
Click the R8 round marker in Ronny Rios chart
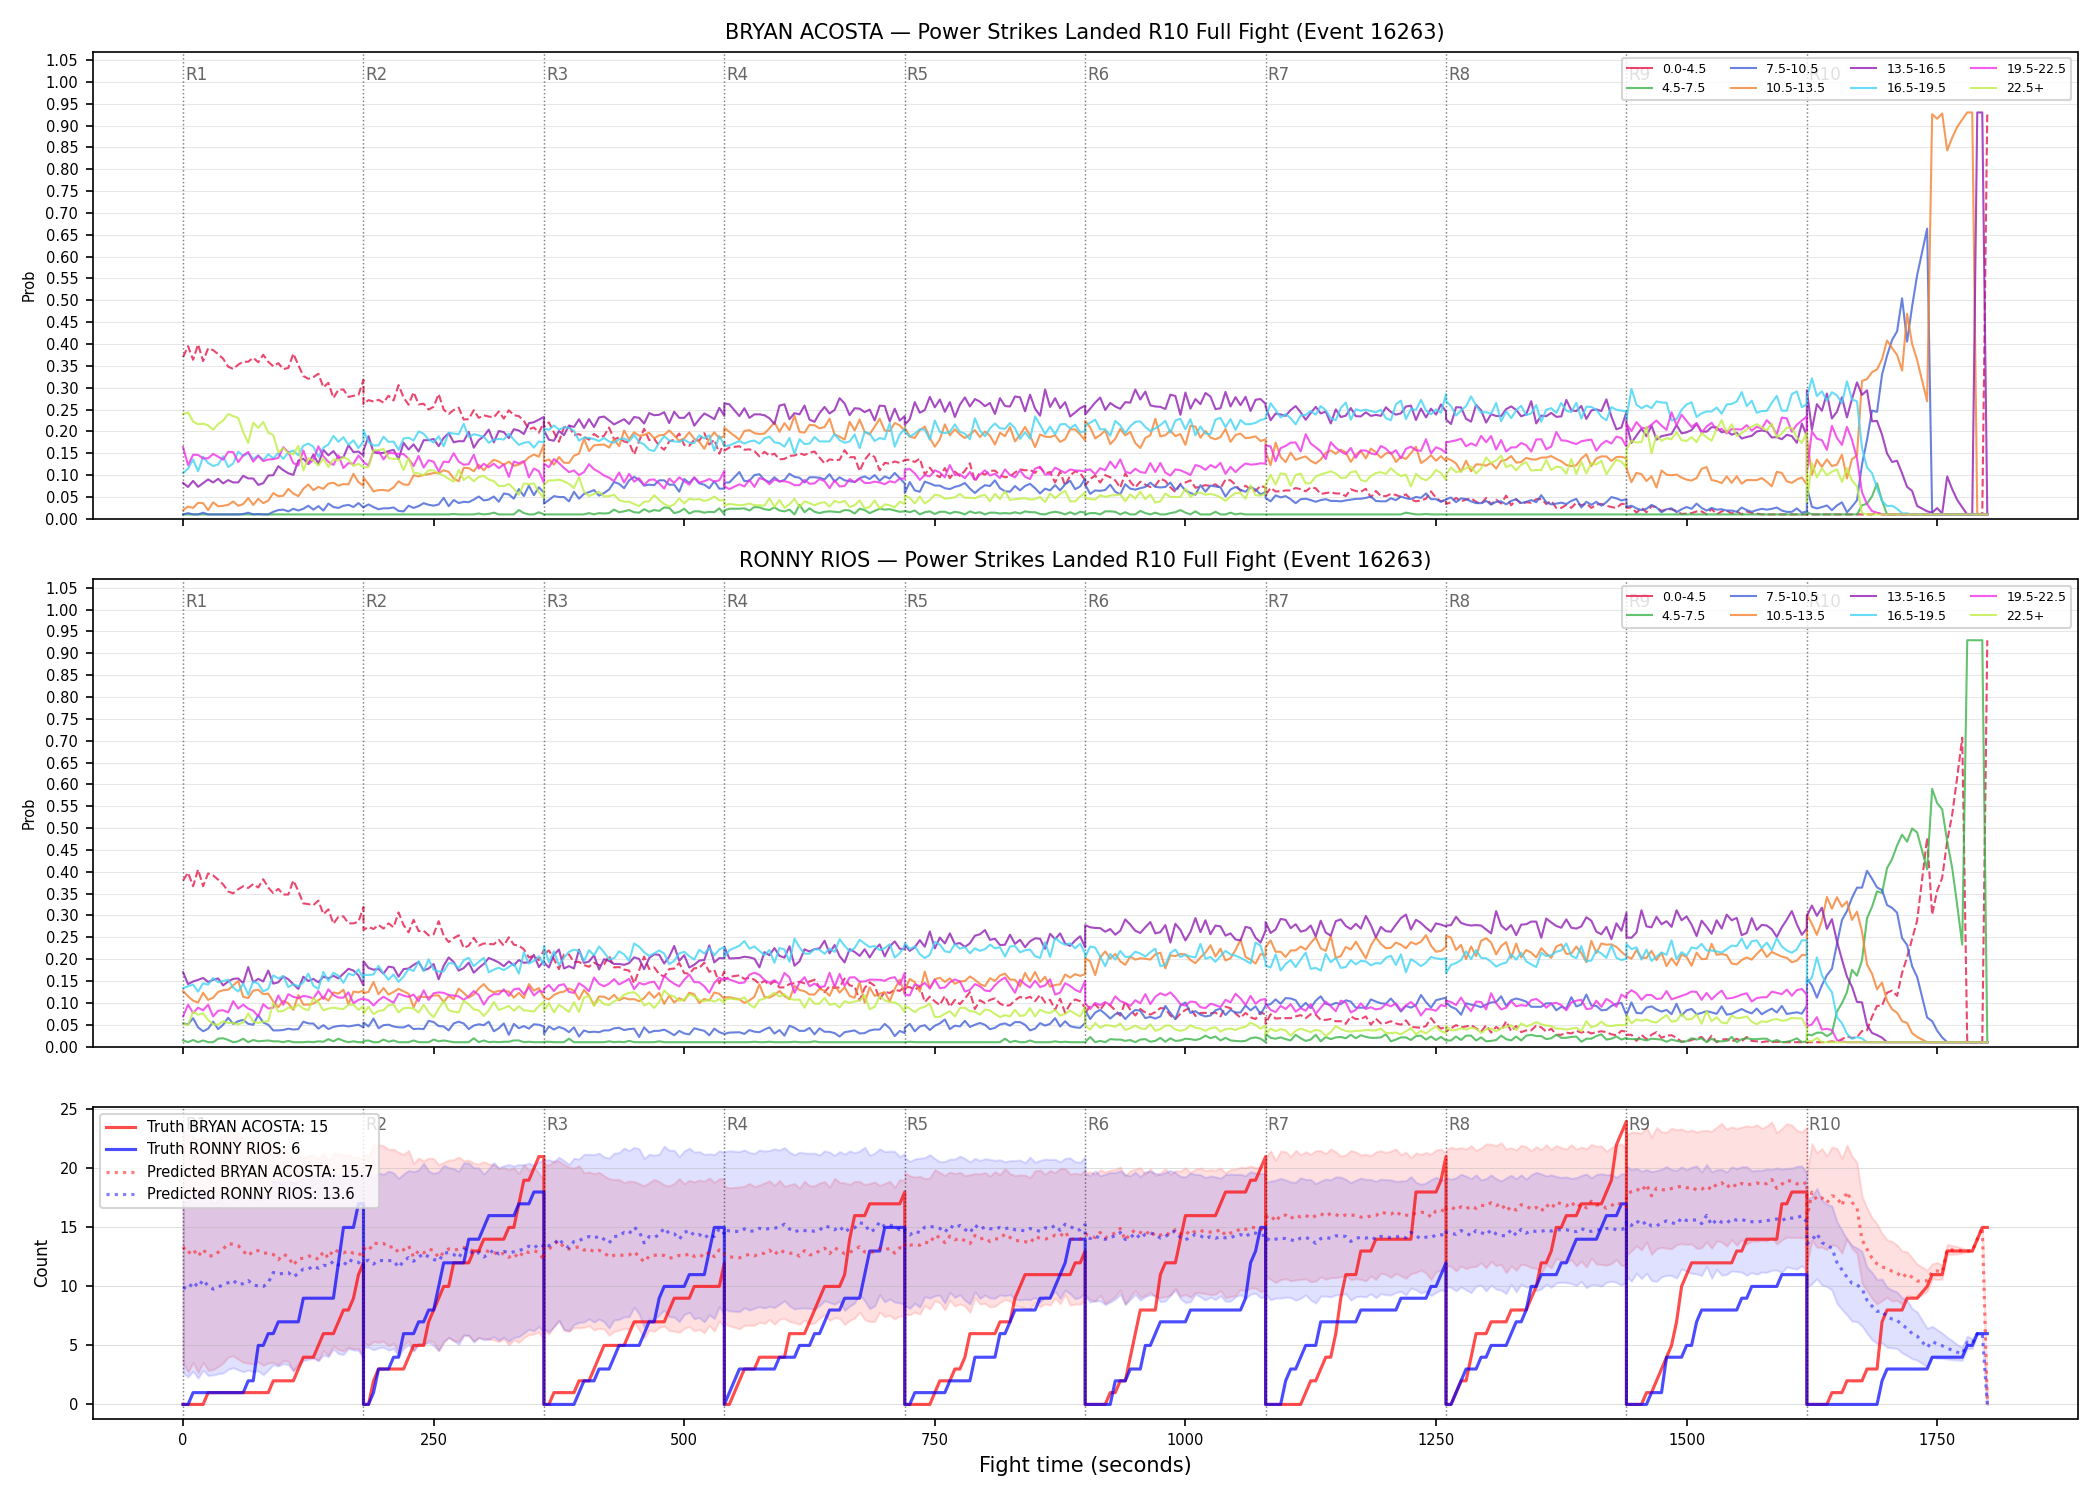click(1459, 601)
